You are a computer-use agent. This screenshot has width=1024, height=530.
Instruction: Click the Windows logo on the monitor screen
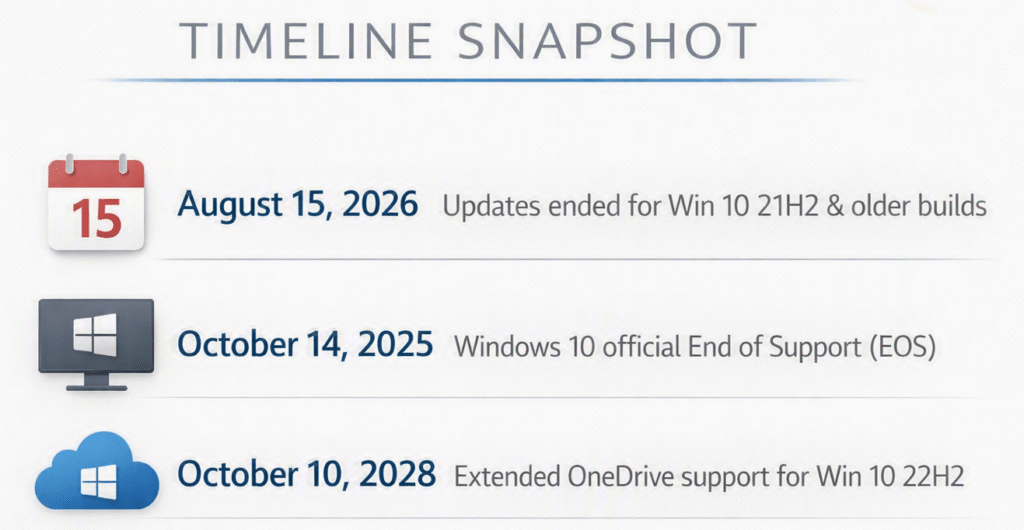[x=95, y=335]
